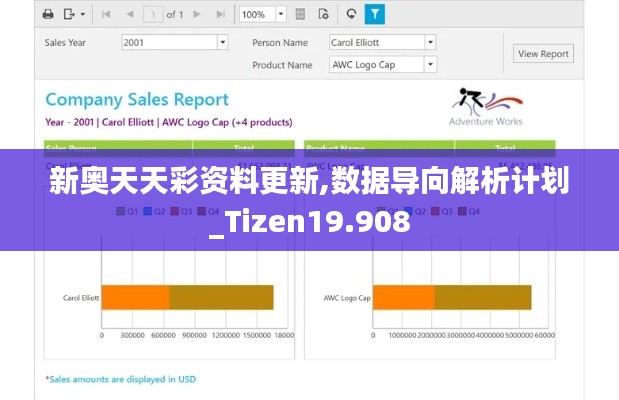Image resolution: width=619 pixels, height=400 pixels.
Task: Click the Sales amounts displayed in USD note
Action: [120, 379]
